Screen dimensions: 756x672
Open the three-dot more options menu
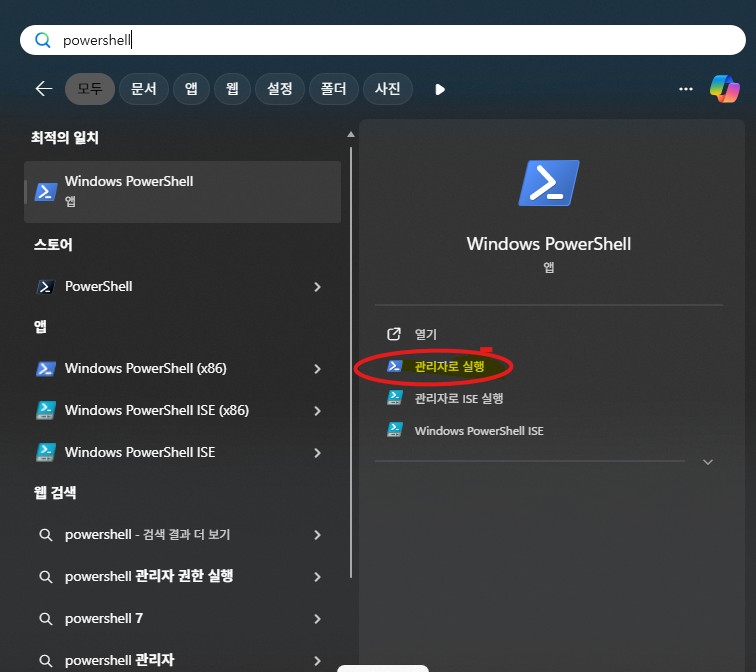point(686,89)
